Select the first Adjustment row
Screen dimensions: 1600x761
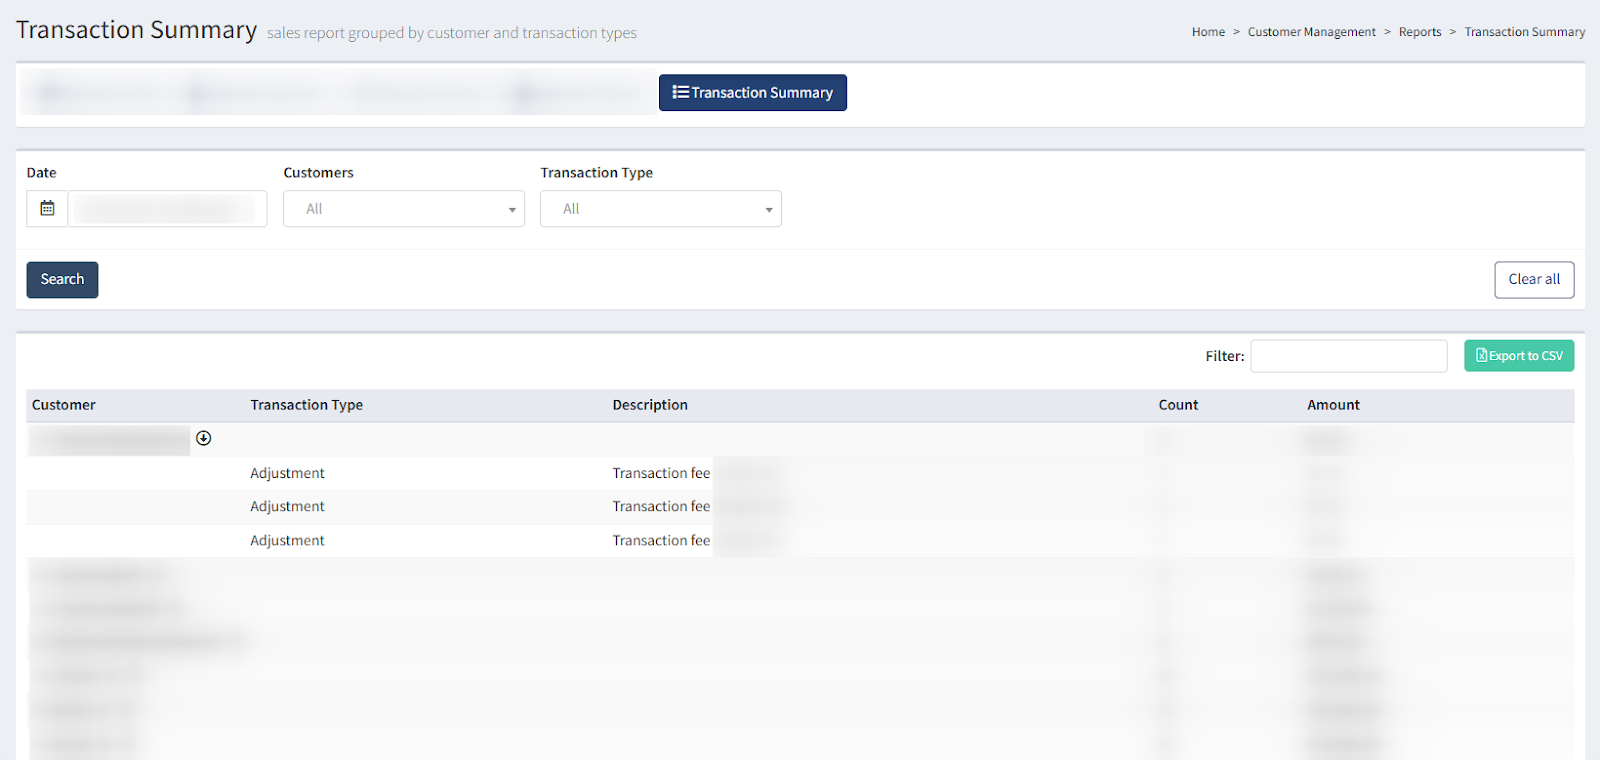(x=287, y=474)
